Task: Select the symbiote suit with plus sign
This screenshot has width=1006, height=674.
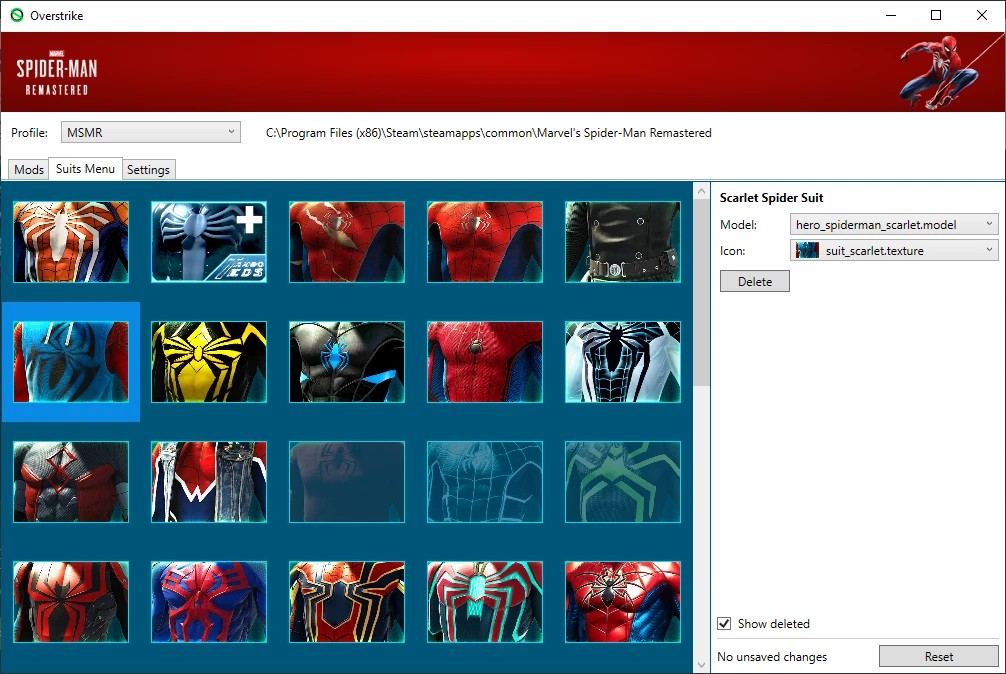Action: tap(209, 242)
